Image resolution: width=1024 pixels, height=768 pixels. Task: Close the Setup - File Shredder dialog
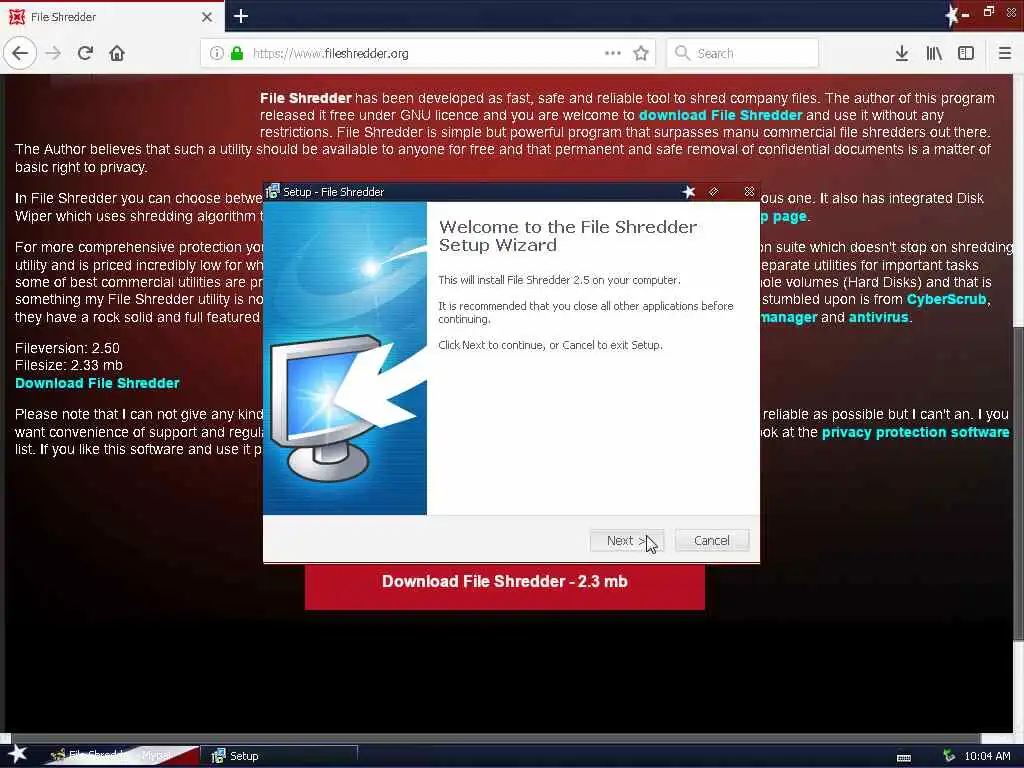(749, 191)
